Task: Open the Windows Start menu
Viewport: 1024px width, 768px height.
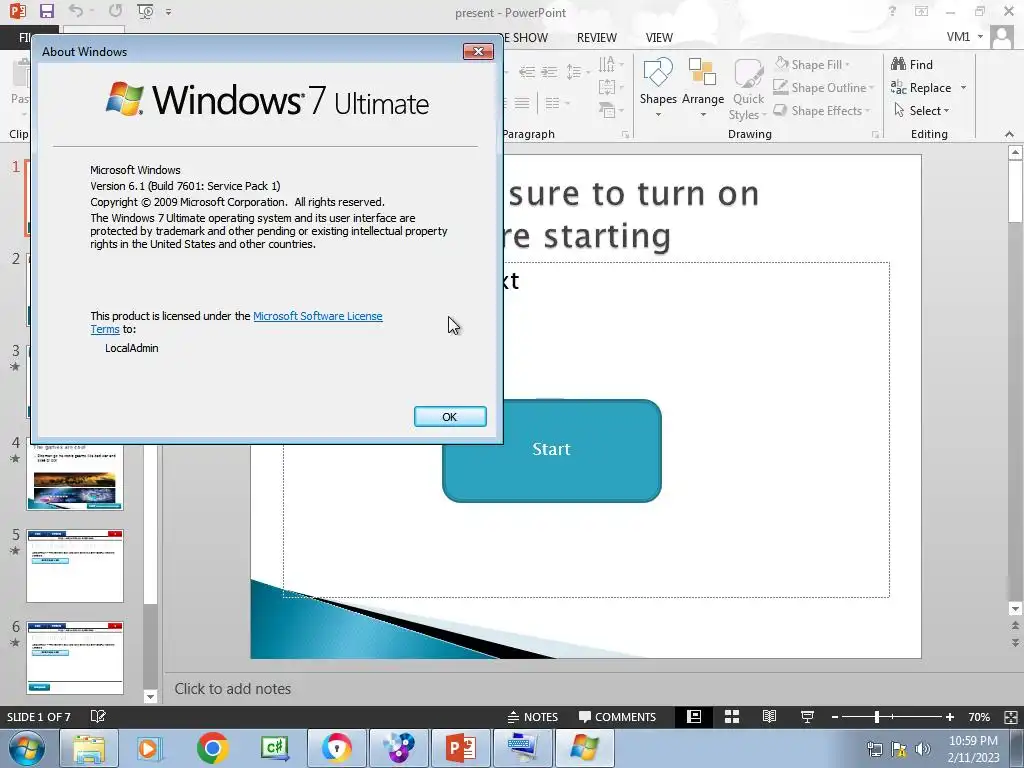Action: [x=27, y=748]
